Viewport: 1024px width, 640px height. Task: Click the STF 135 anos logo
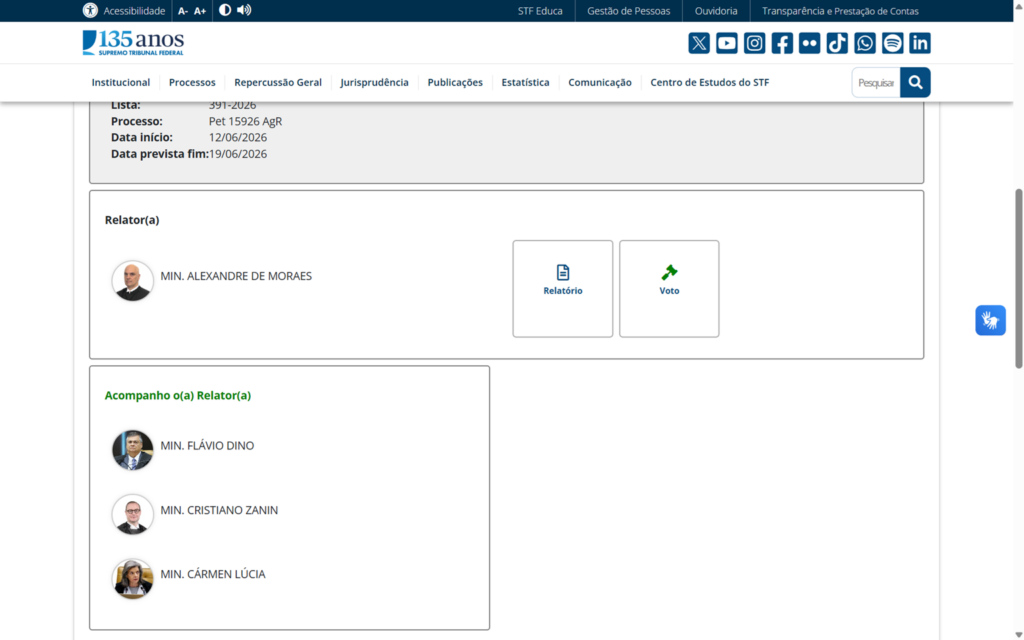[x=133, y=43]
